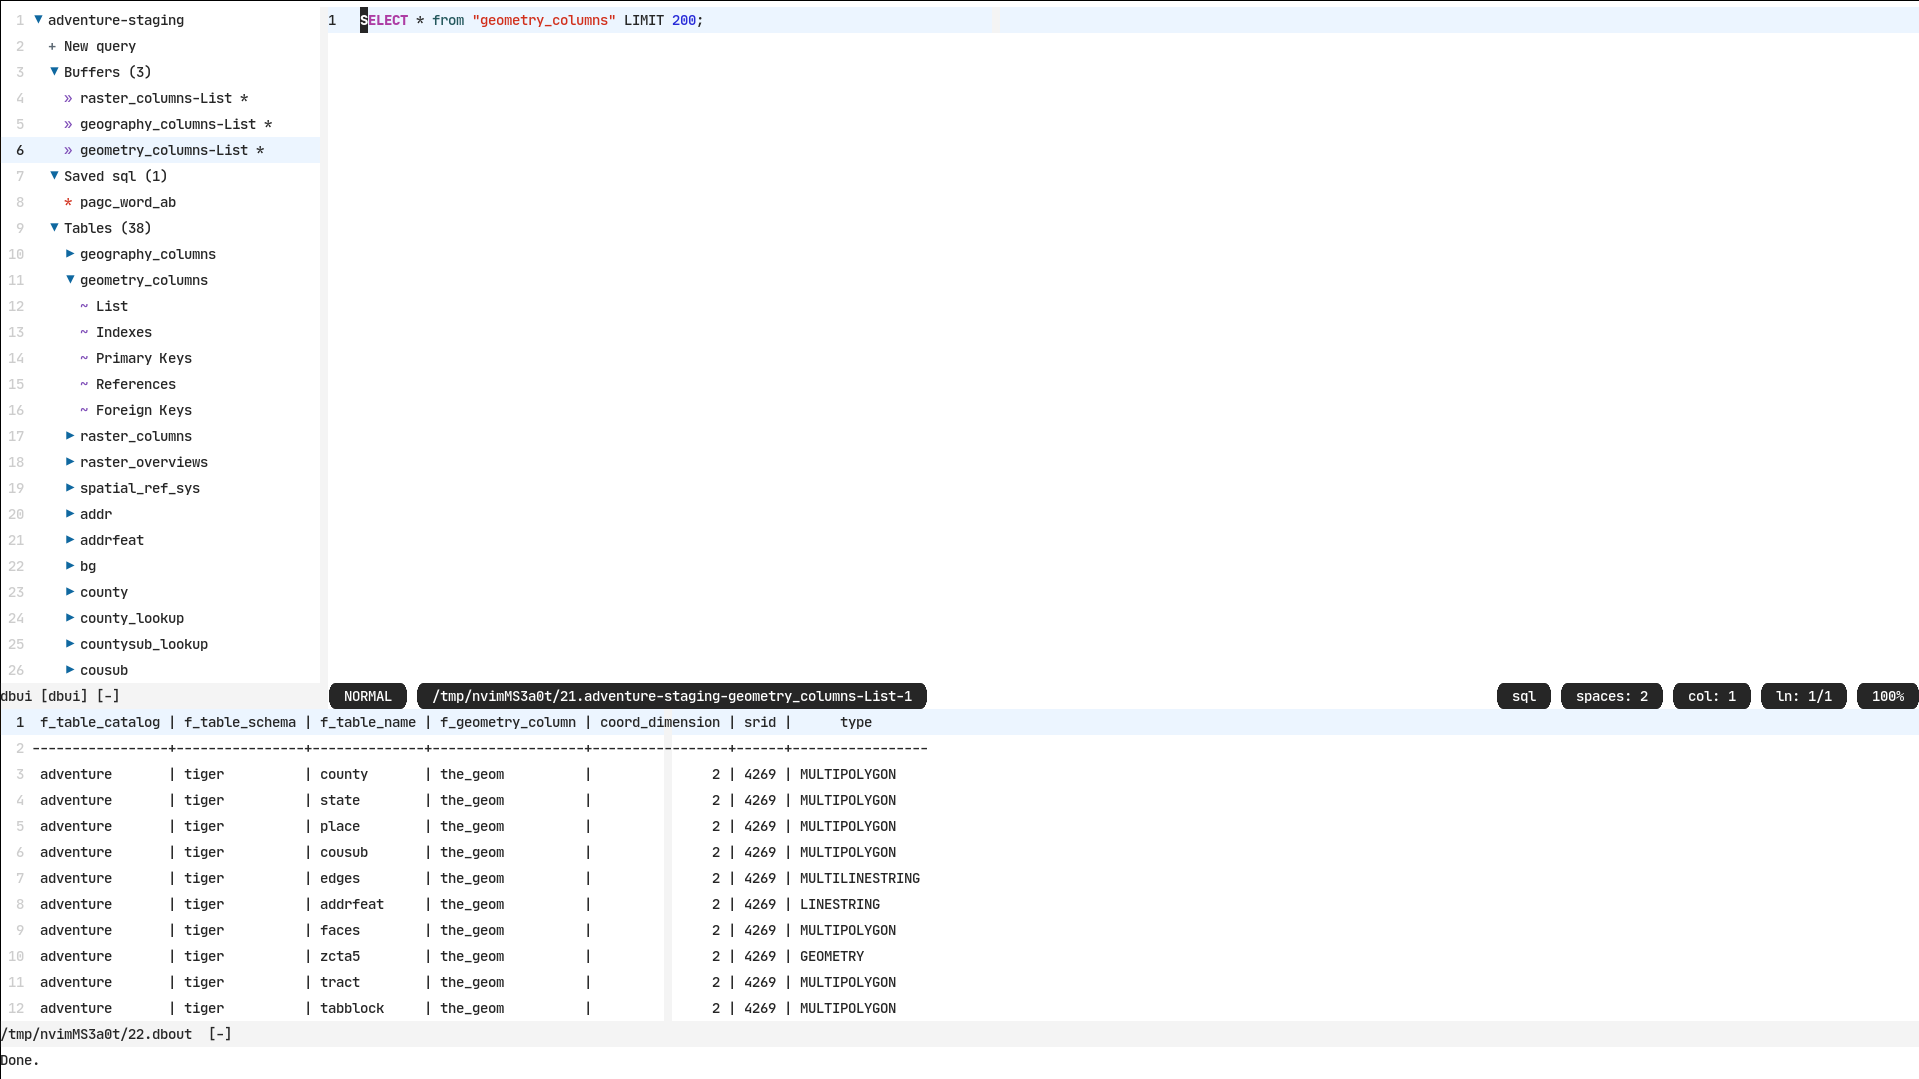Click the 'ln: 1/1' line indicator
This screenshot has height=1079, width=1919.
point(1803,696)
